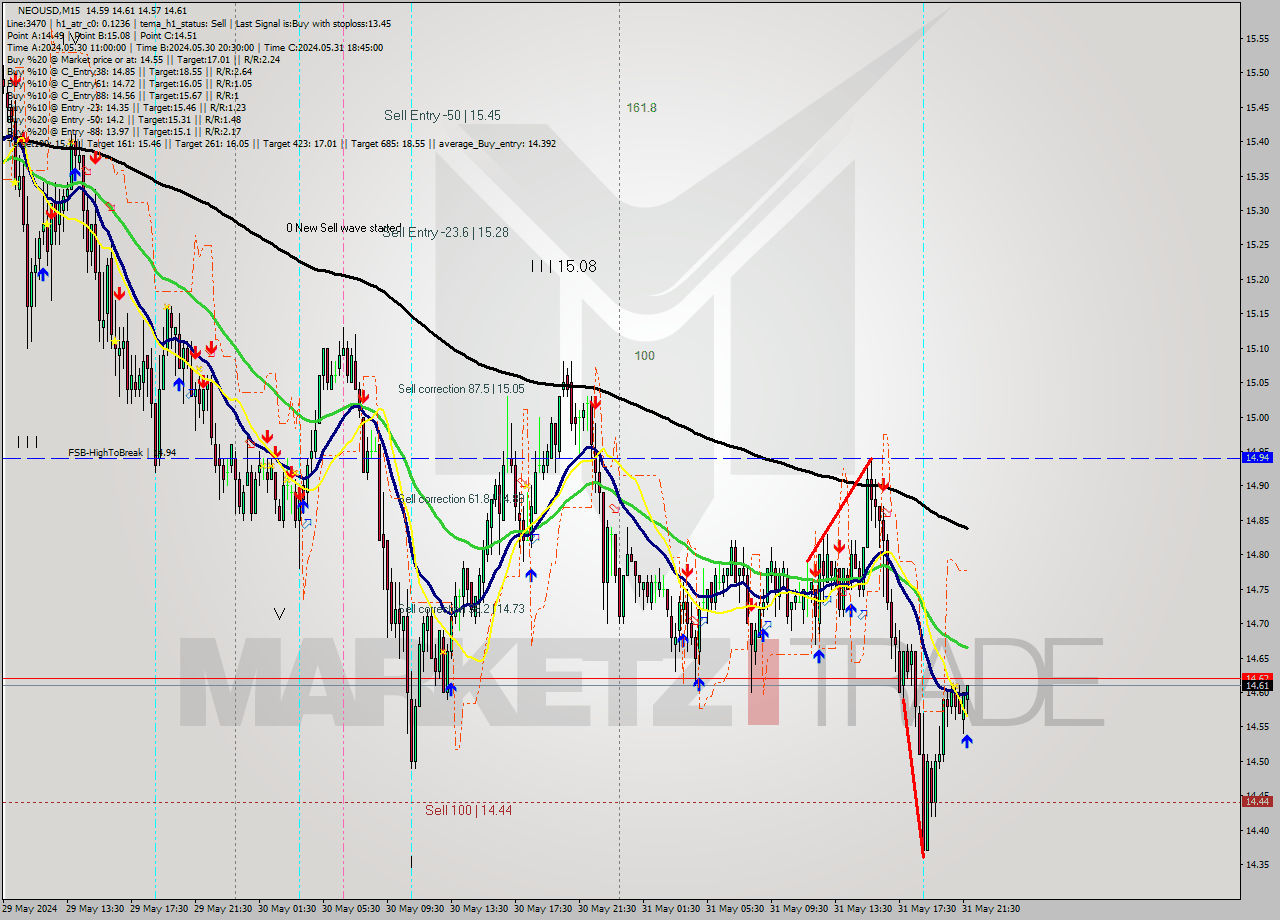Image resolution: width=1280 pixels, height=920 pixels.
Task: Click the 'Time C:2024.05.31 18:45:00' header text
Action: (324, 47)
